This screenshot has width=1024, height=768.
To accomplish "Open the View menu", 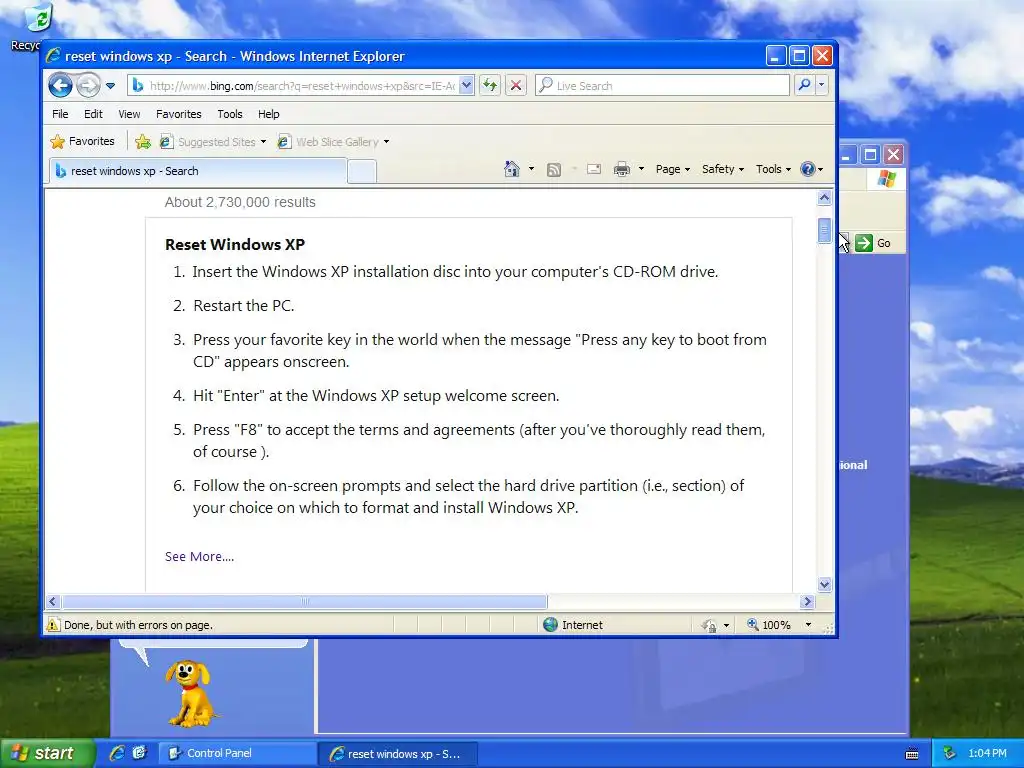I will click(129, 114).
